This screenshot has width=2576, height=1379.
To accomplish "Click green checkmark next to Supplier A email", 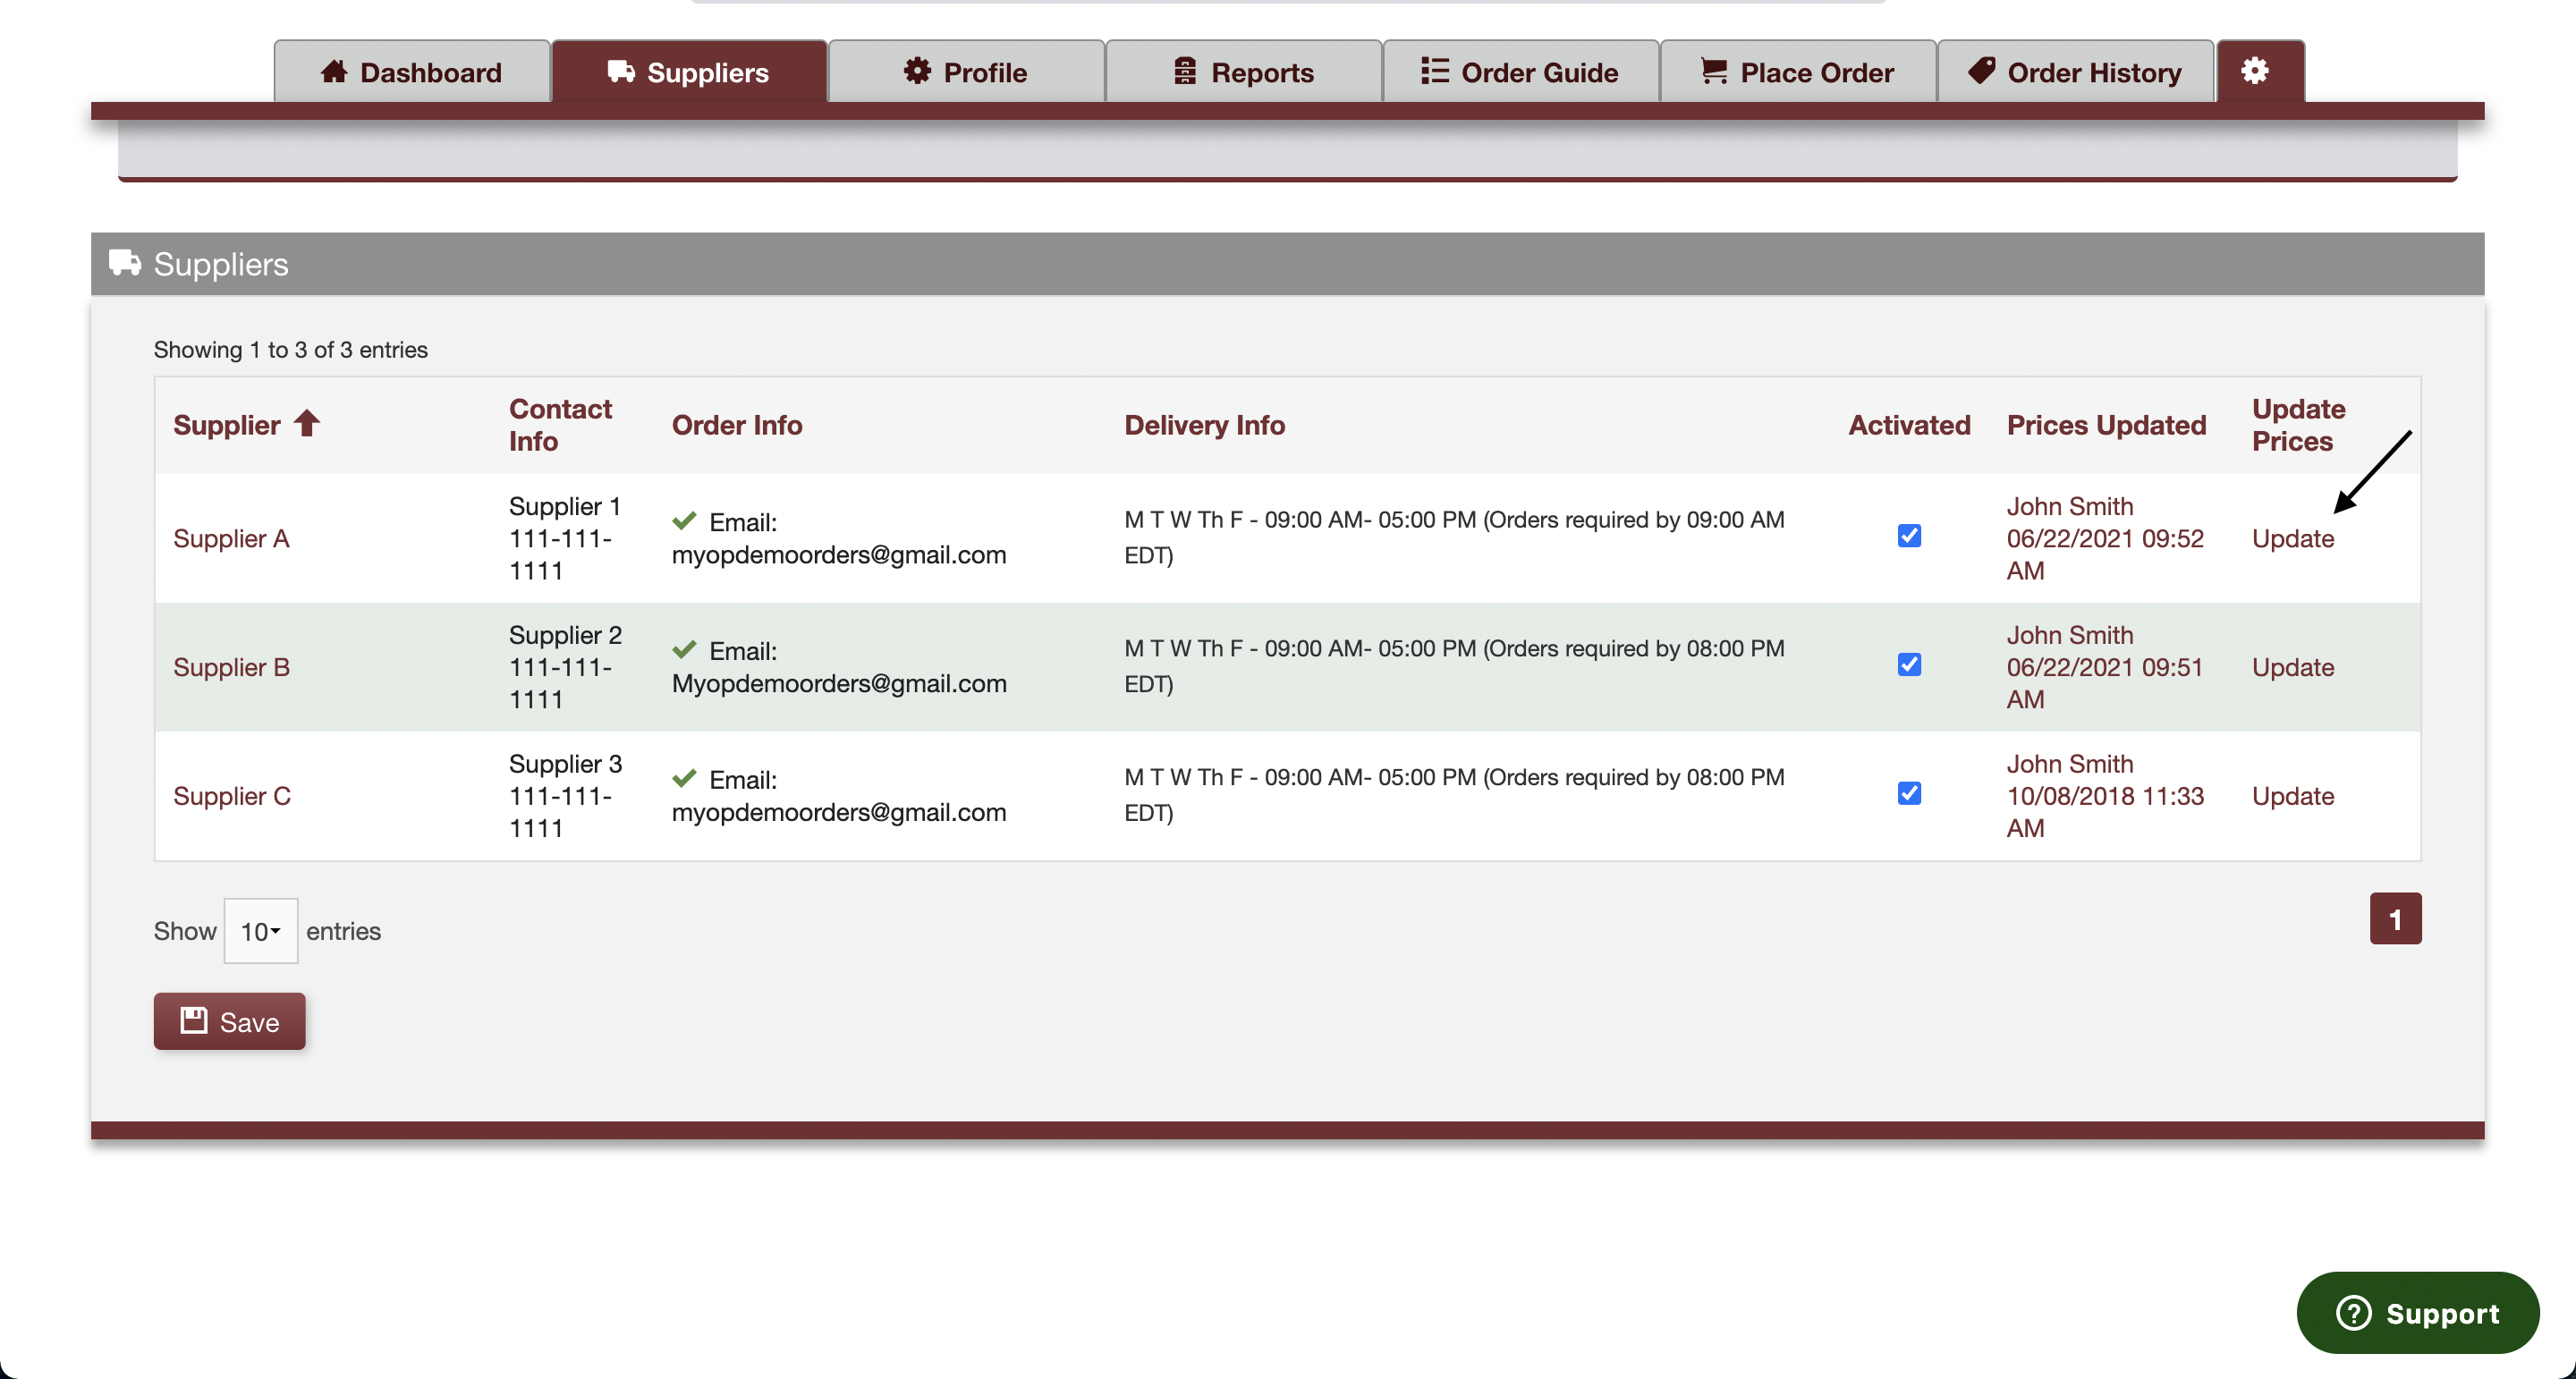I will coord(684,521).
